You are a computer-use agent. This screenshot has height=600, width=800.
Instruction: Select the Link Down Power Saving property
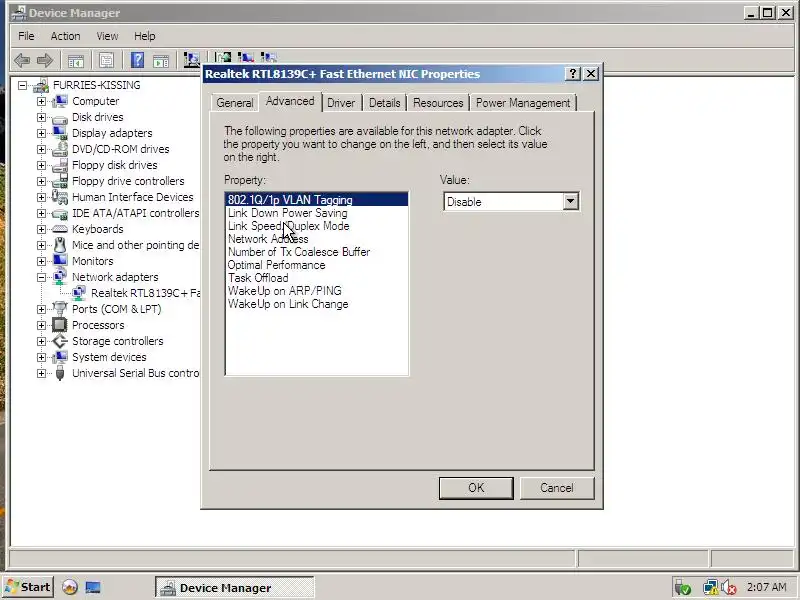point(316,213)
